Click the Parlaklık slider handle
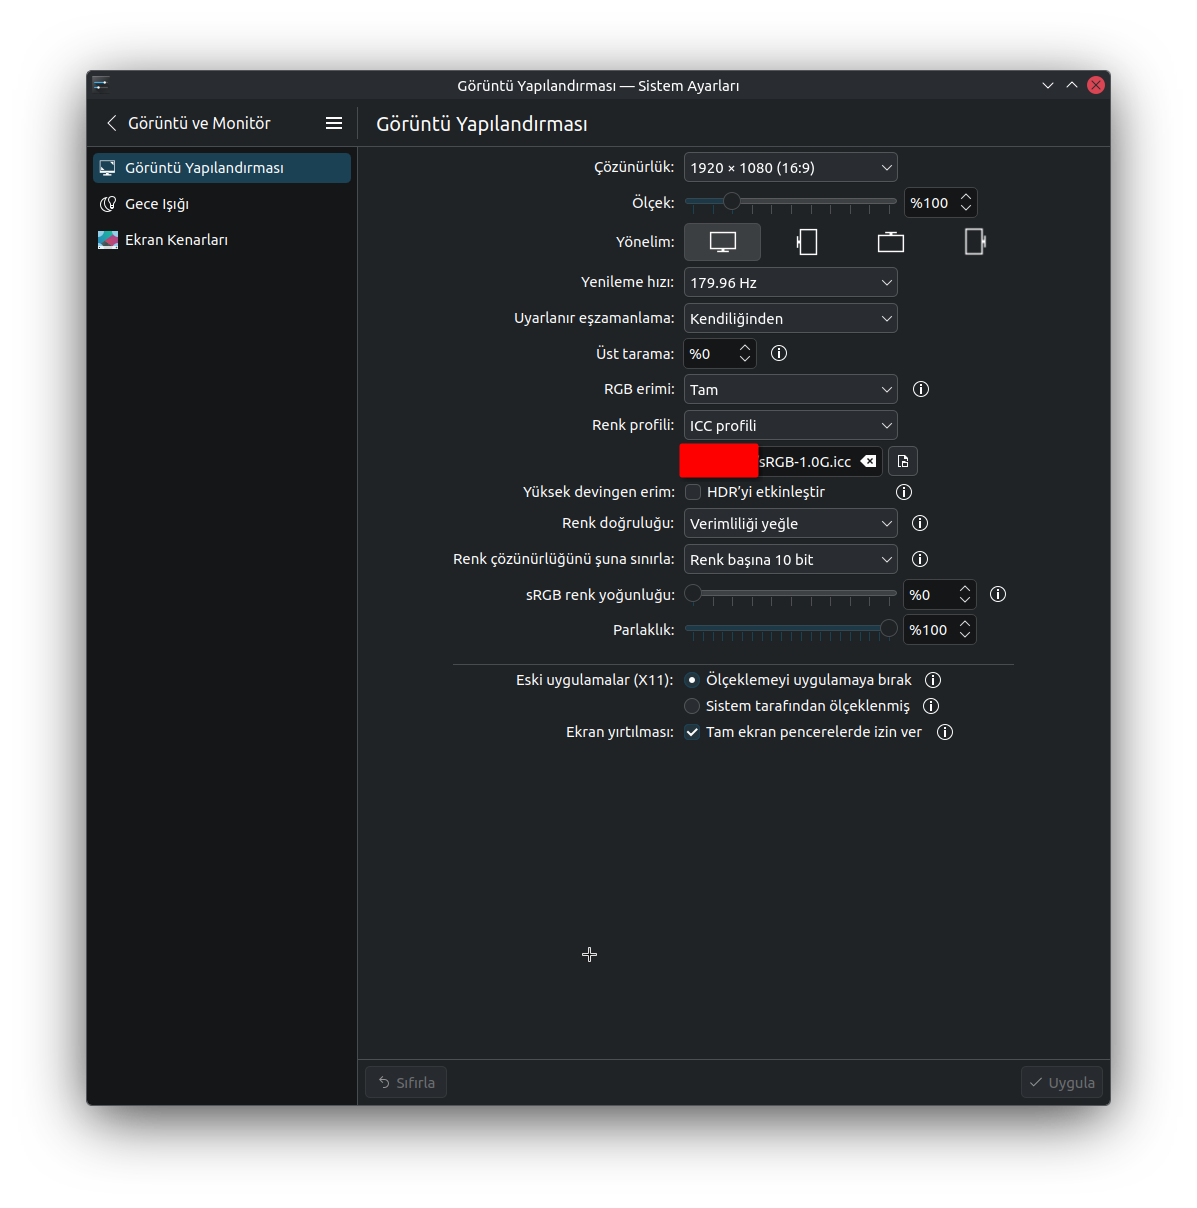Viewport: 1197px width, 1208px height. (x=889, y=628)
